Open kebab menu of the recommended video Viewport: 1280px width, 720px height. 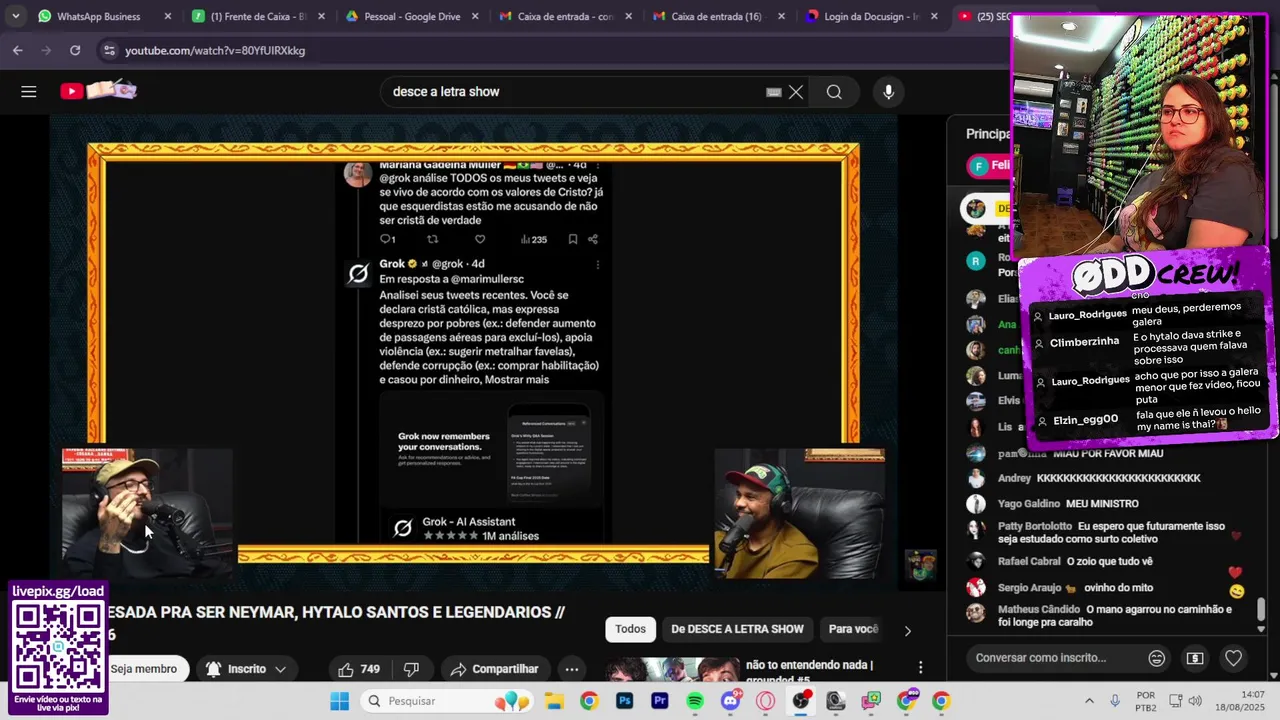[x=920, y=668]
